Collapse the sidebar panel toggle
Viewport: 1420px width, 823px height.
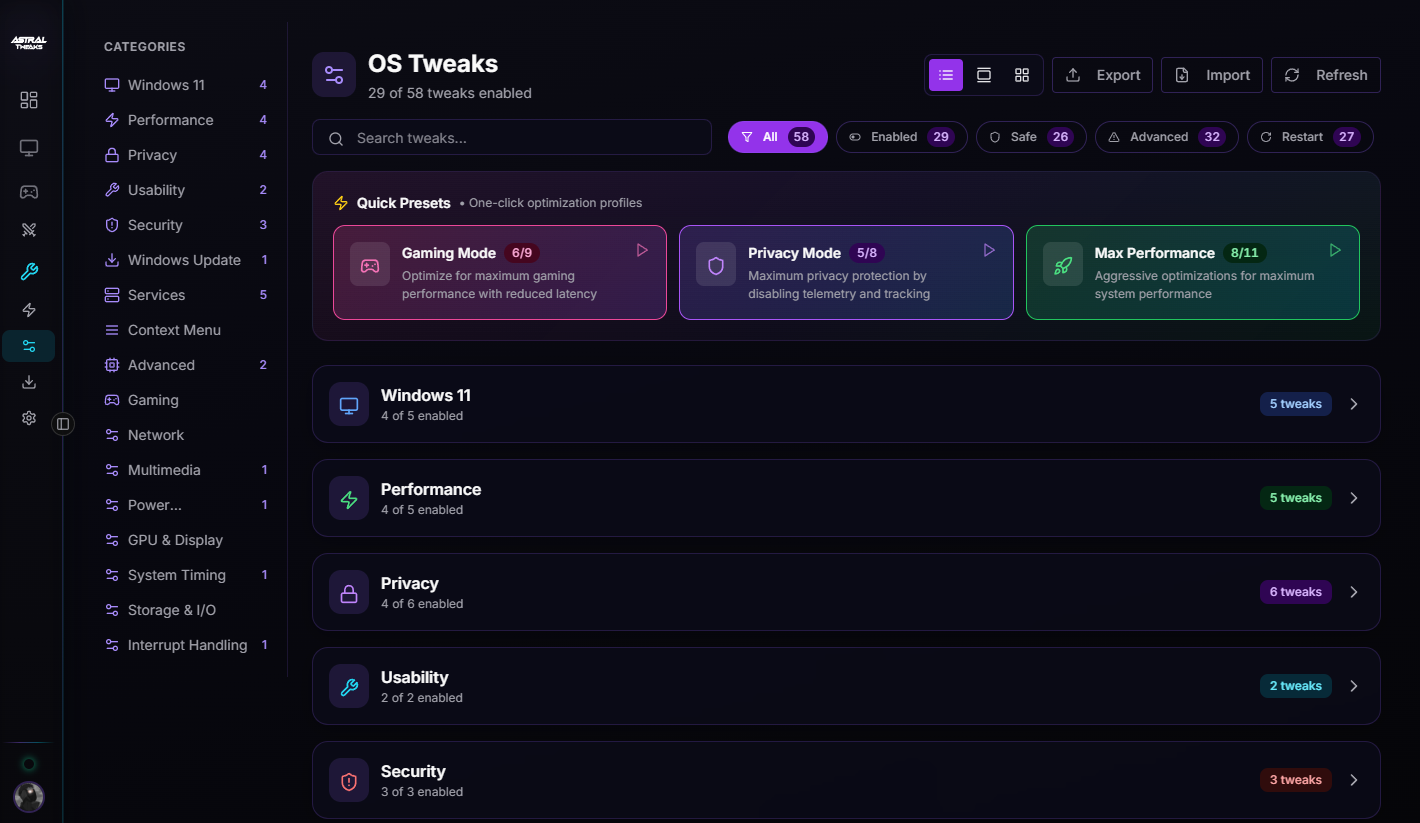(63, 424)
